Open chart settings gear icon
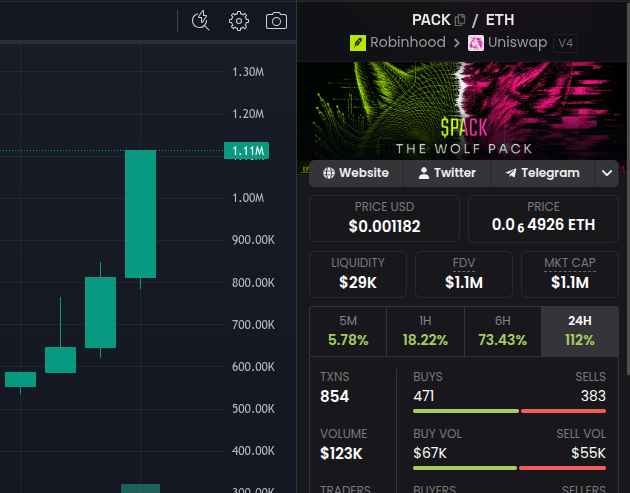The height and width of the screenshot is (493, 630). (239, 21)
